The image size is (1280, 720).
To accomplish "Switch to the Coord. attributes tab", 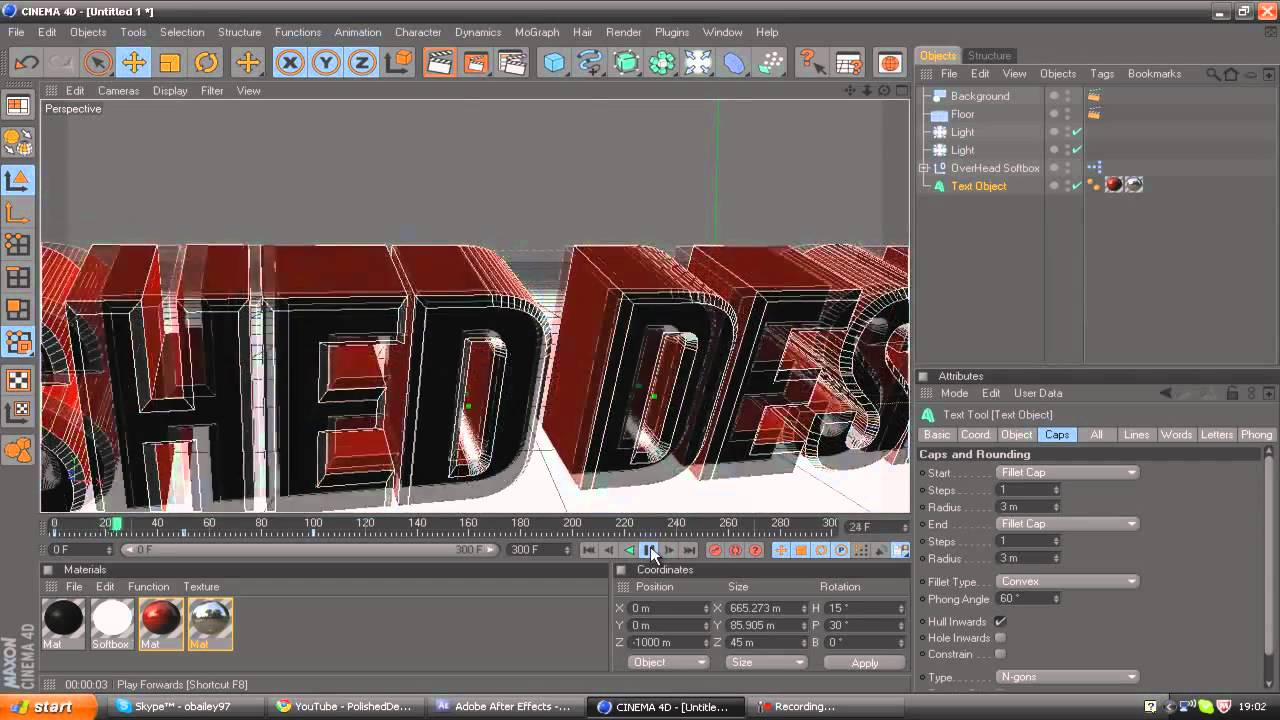I will [x=975, y=434].
